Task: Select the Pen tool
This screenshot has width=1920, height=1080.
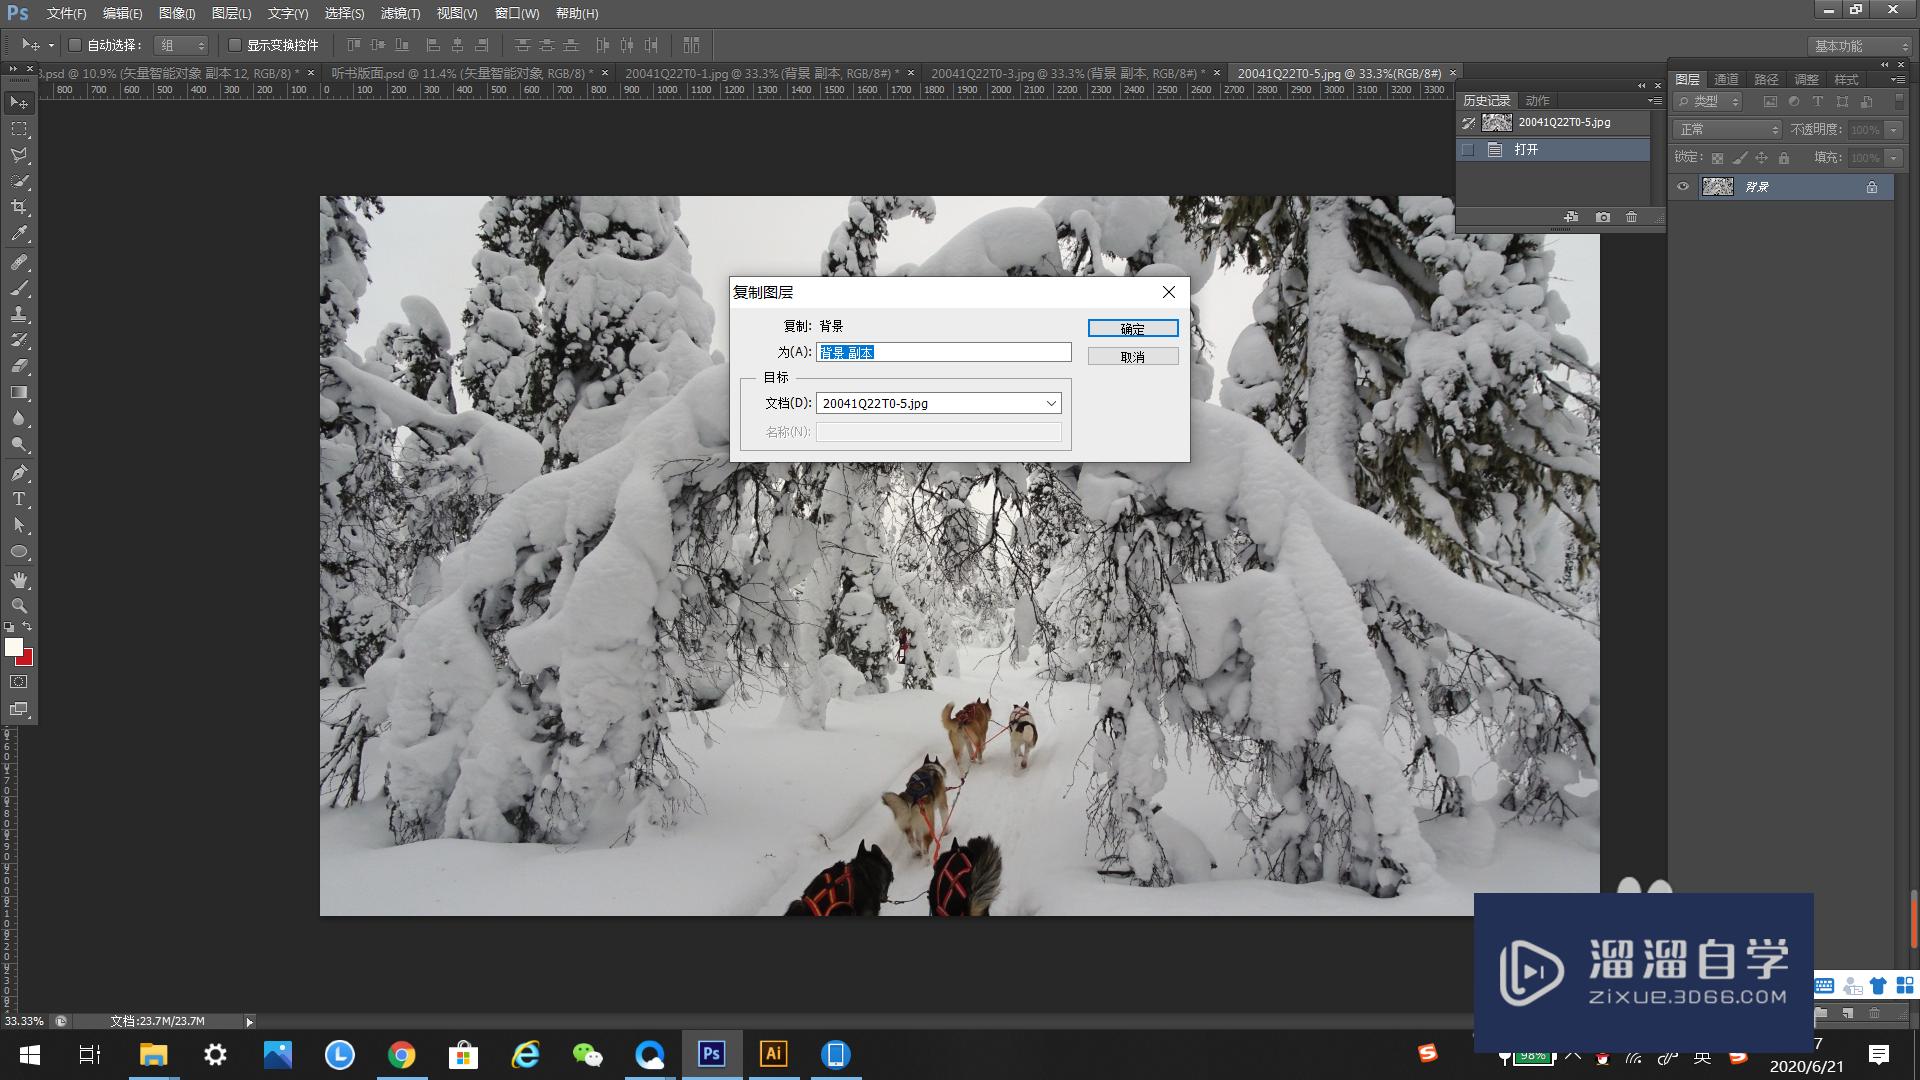Action: 19,473
